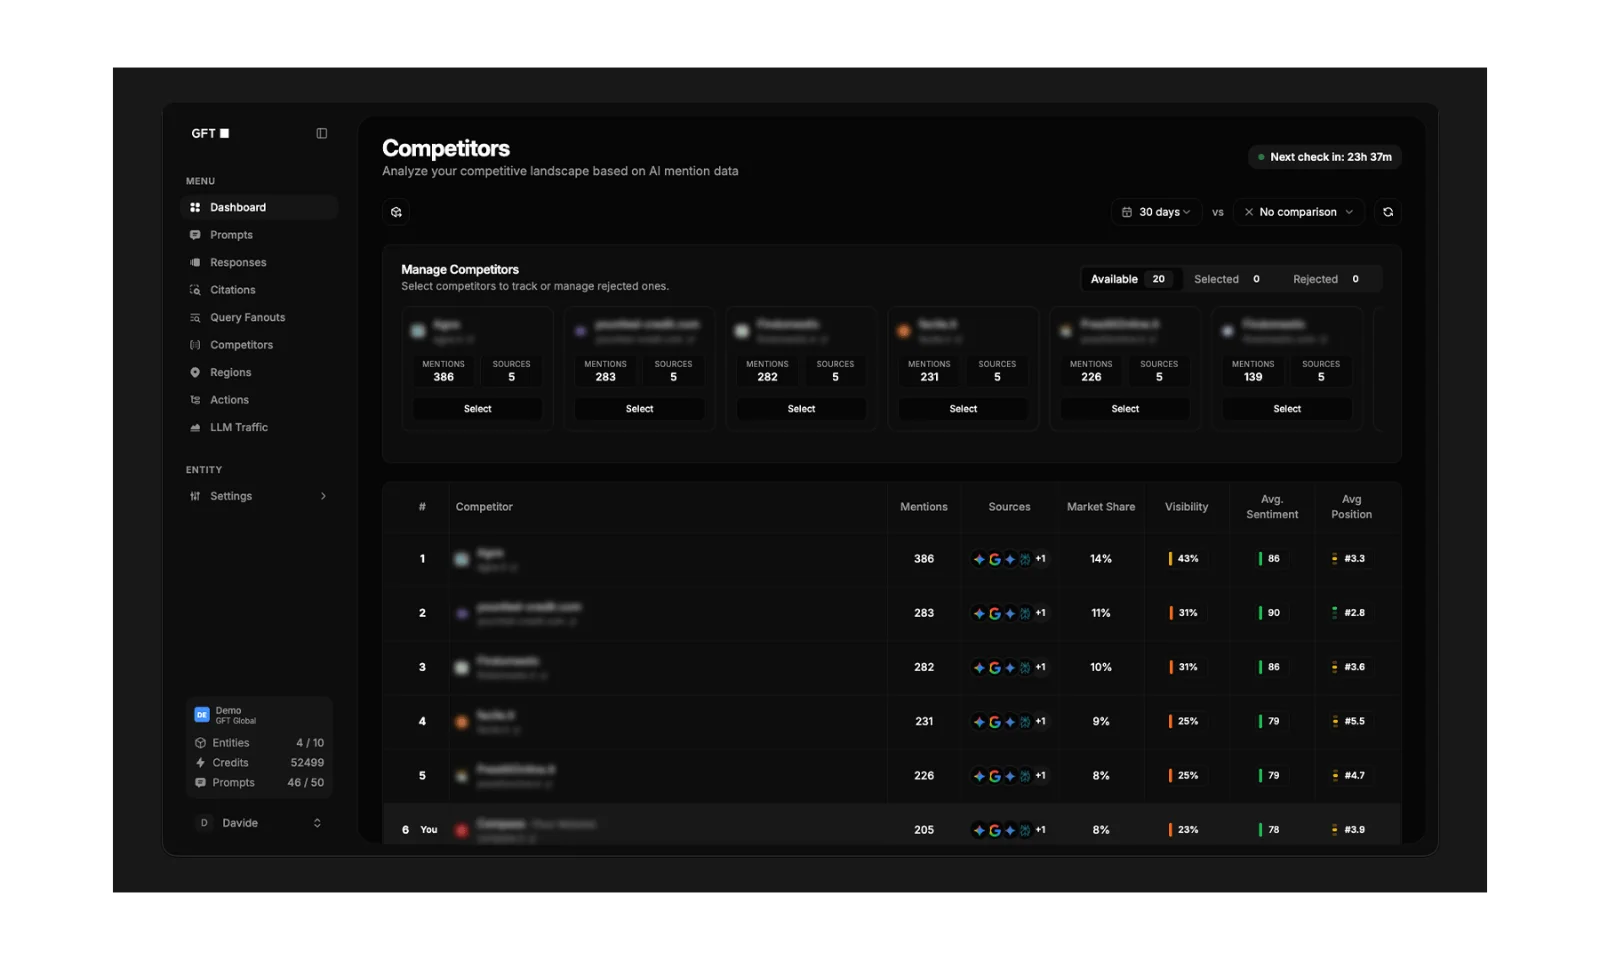The height and width of the screenshot is (960, 1600).
Task: Click the GFT logo
Action: [210, 133]
